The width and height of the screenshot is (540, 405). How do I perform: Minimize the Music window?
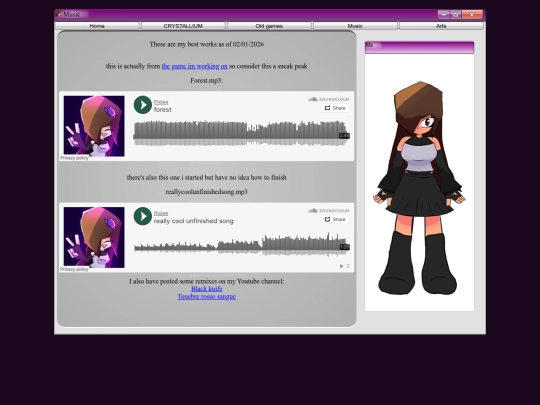[444, 14]
